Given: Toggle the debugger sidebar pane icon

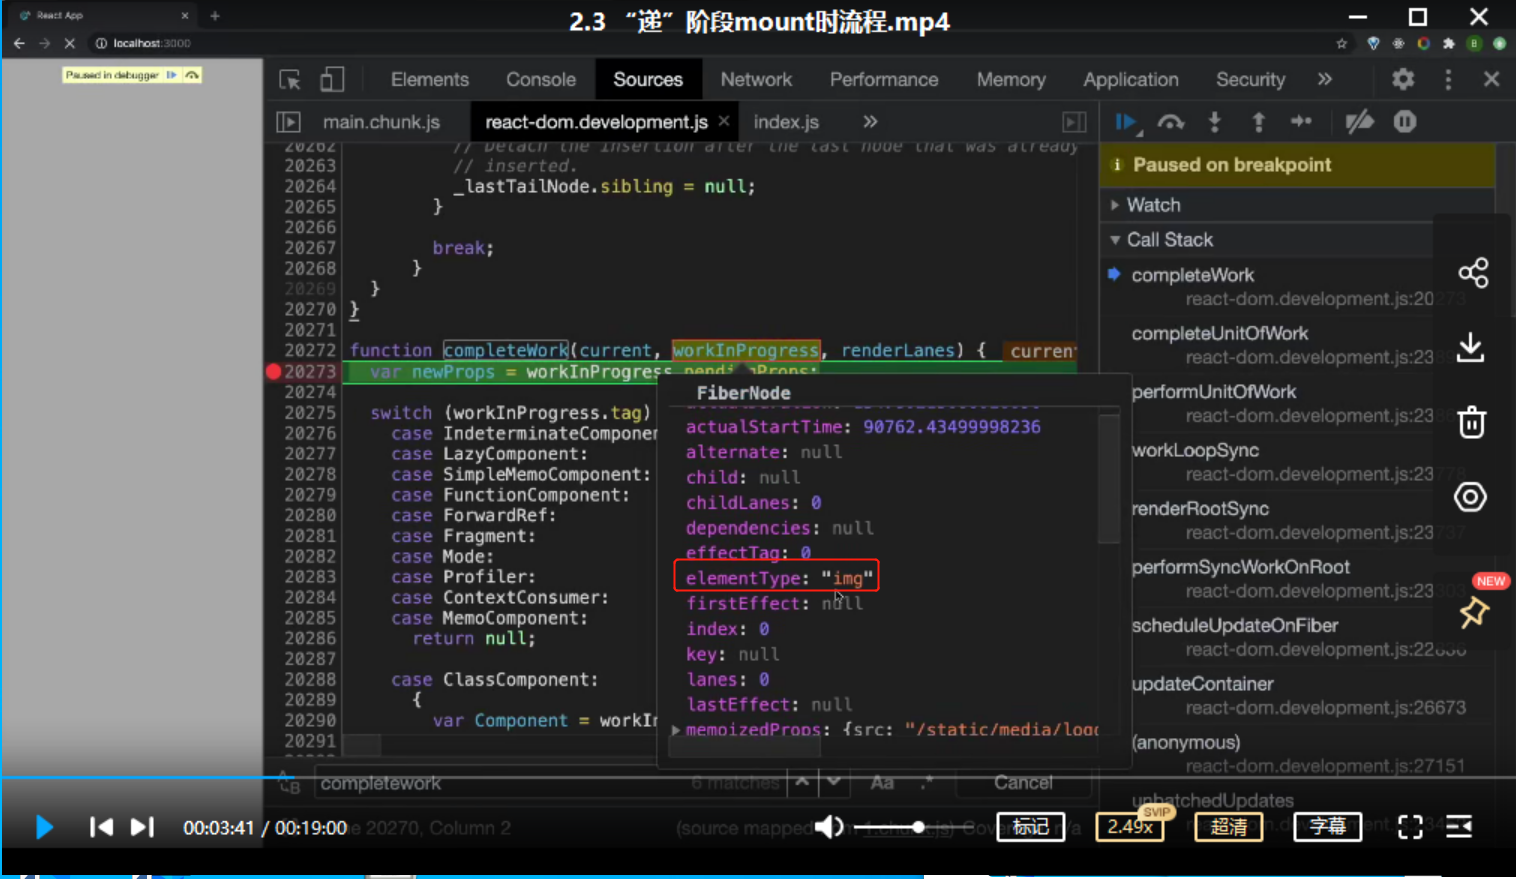Looking at the screenshot, I should (1074, 122).
